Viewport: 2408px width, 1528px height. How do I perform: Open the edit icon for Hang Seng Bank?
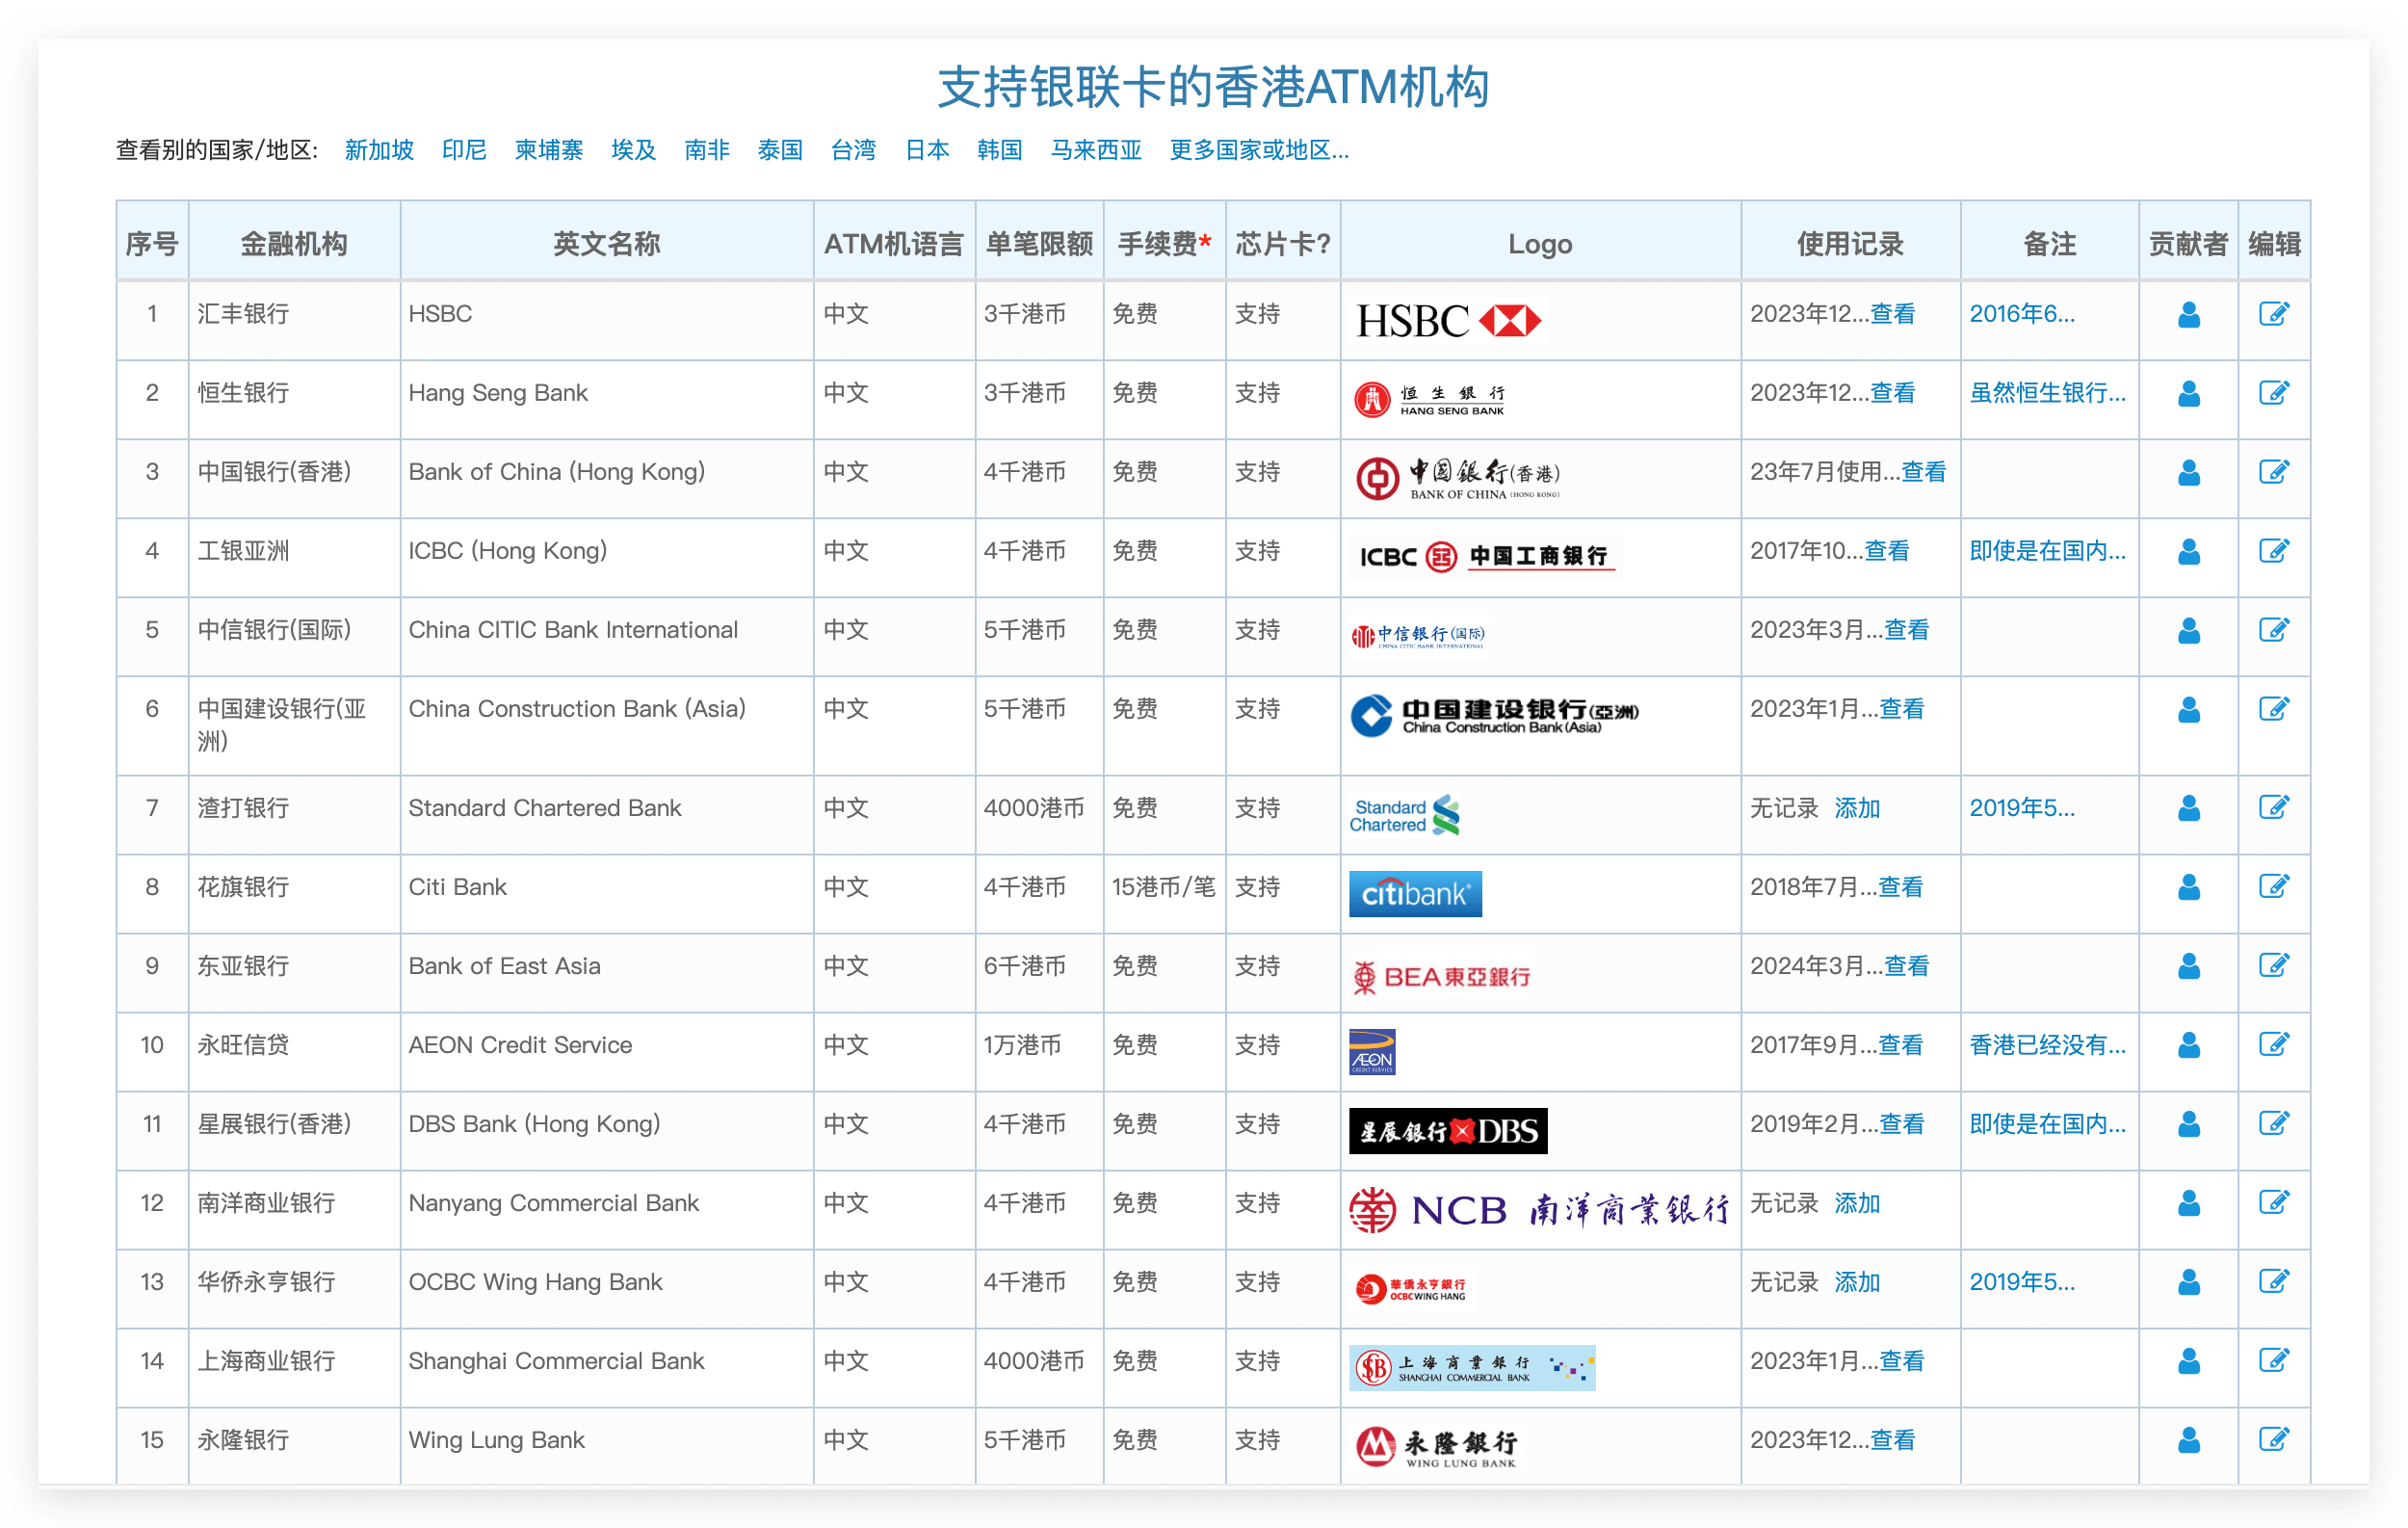coord(2273,393)
